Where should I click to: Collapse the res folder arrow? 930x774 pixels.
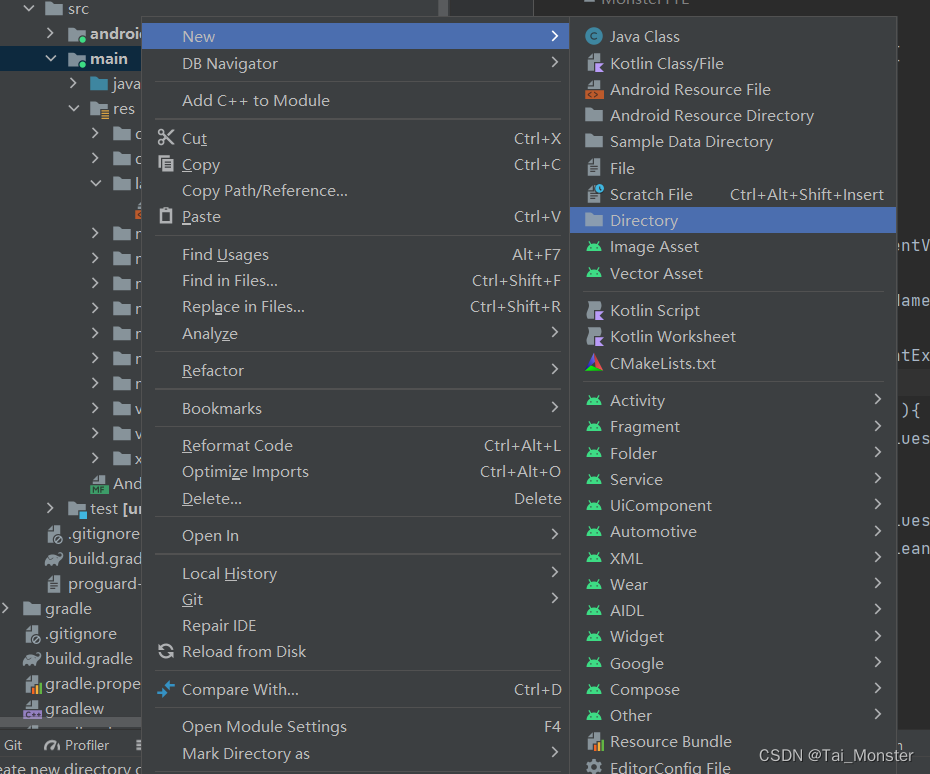(74, 109)
